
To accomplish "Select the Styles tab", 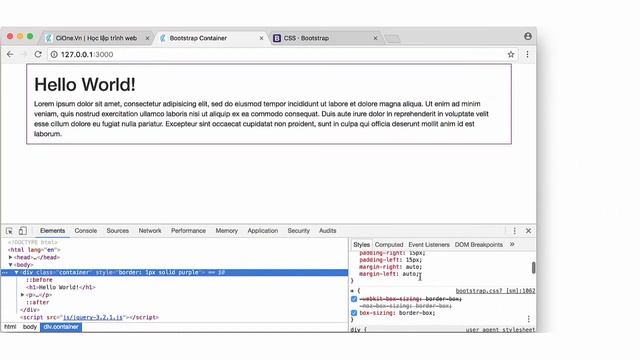I will click(361, 244).
